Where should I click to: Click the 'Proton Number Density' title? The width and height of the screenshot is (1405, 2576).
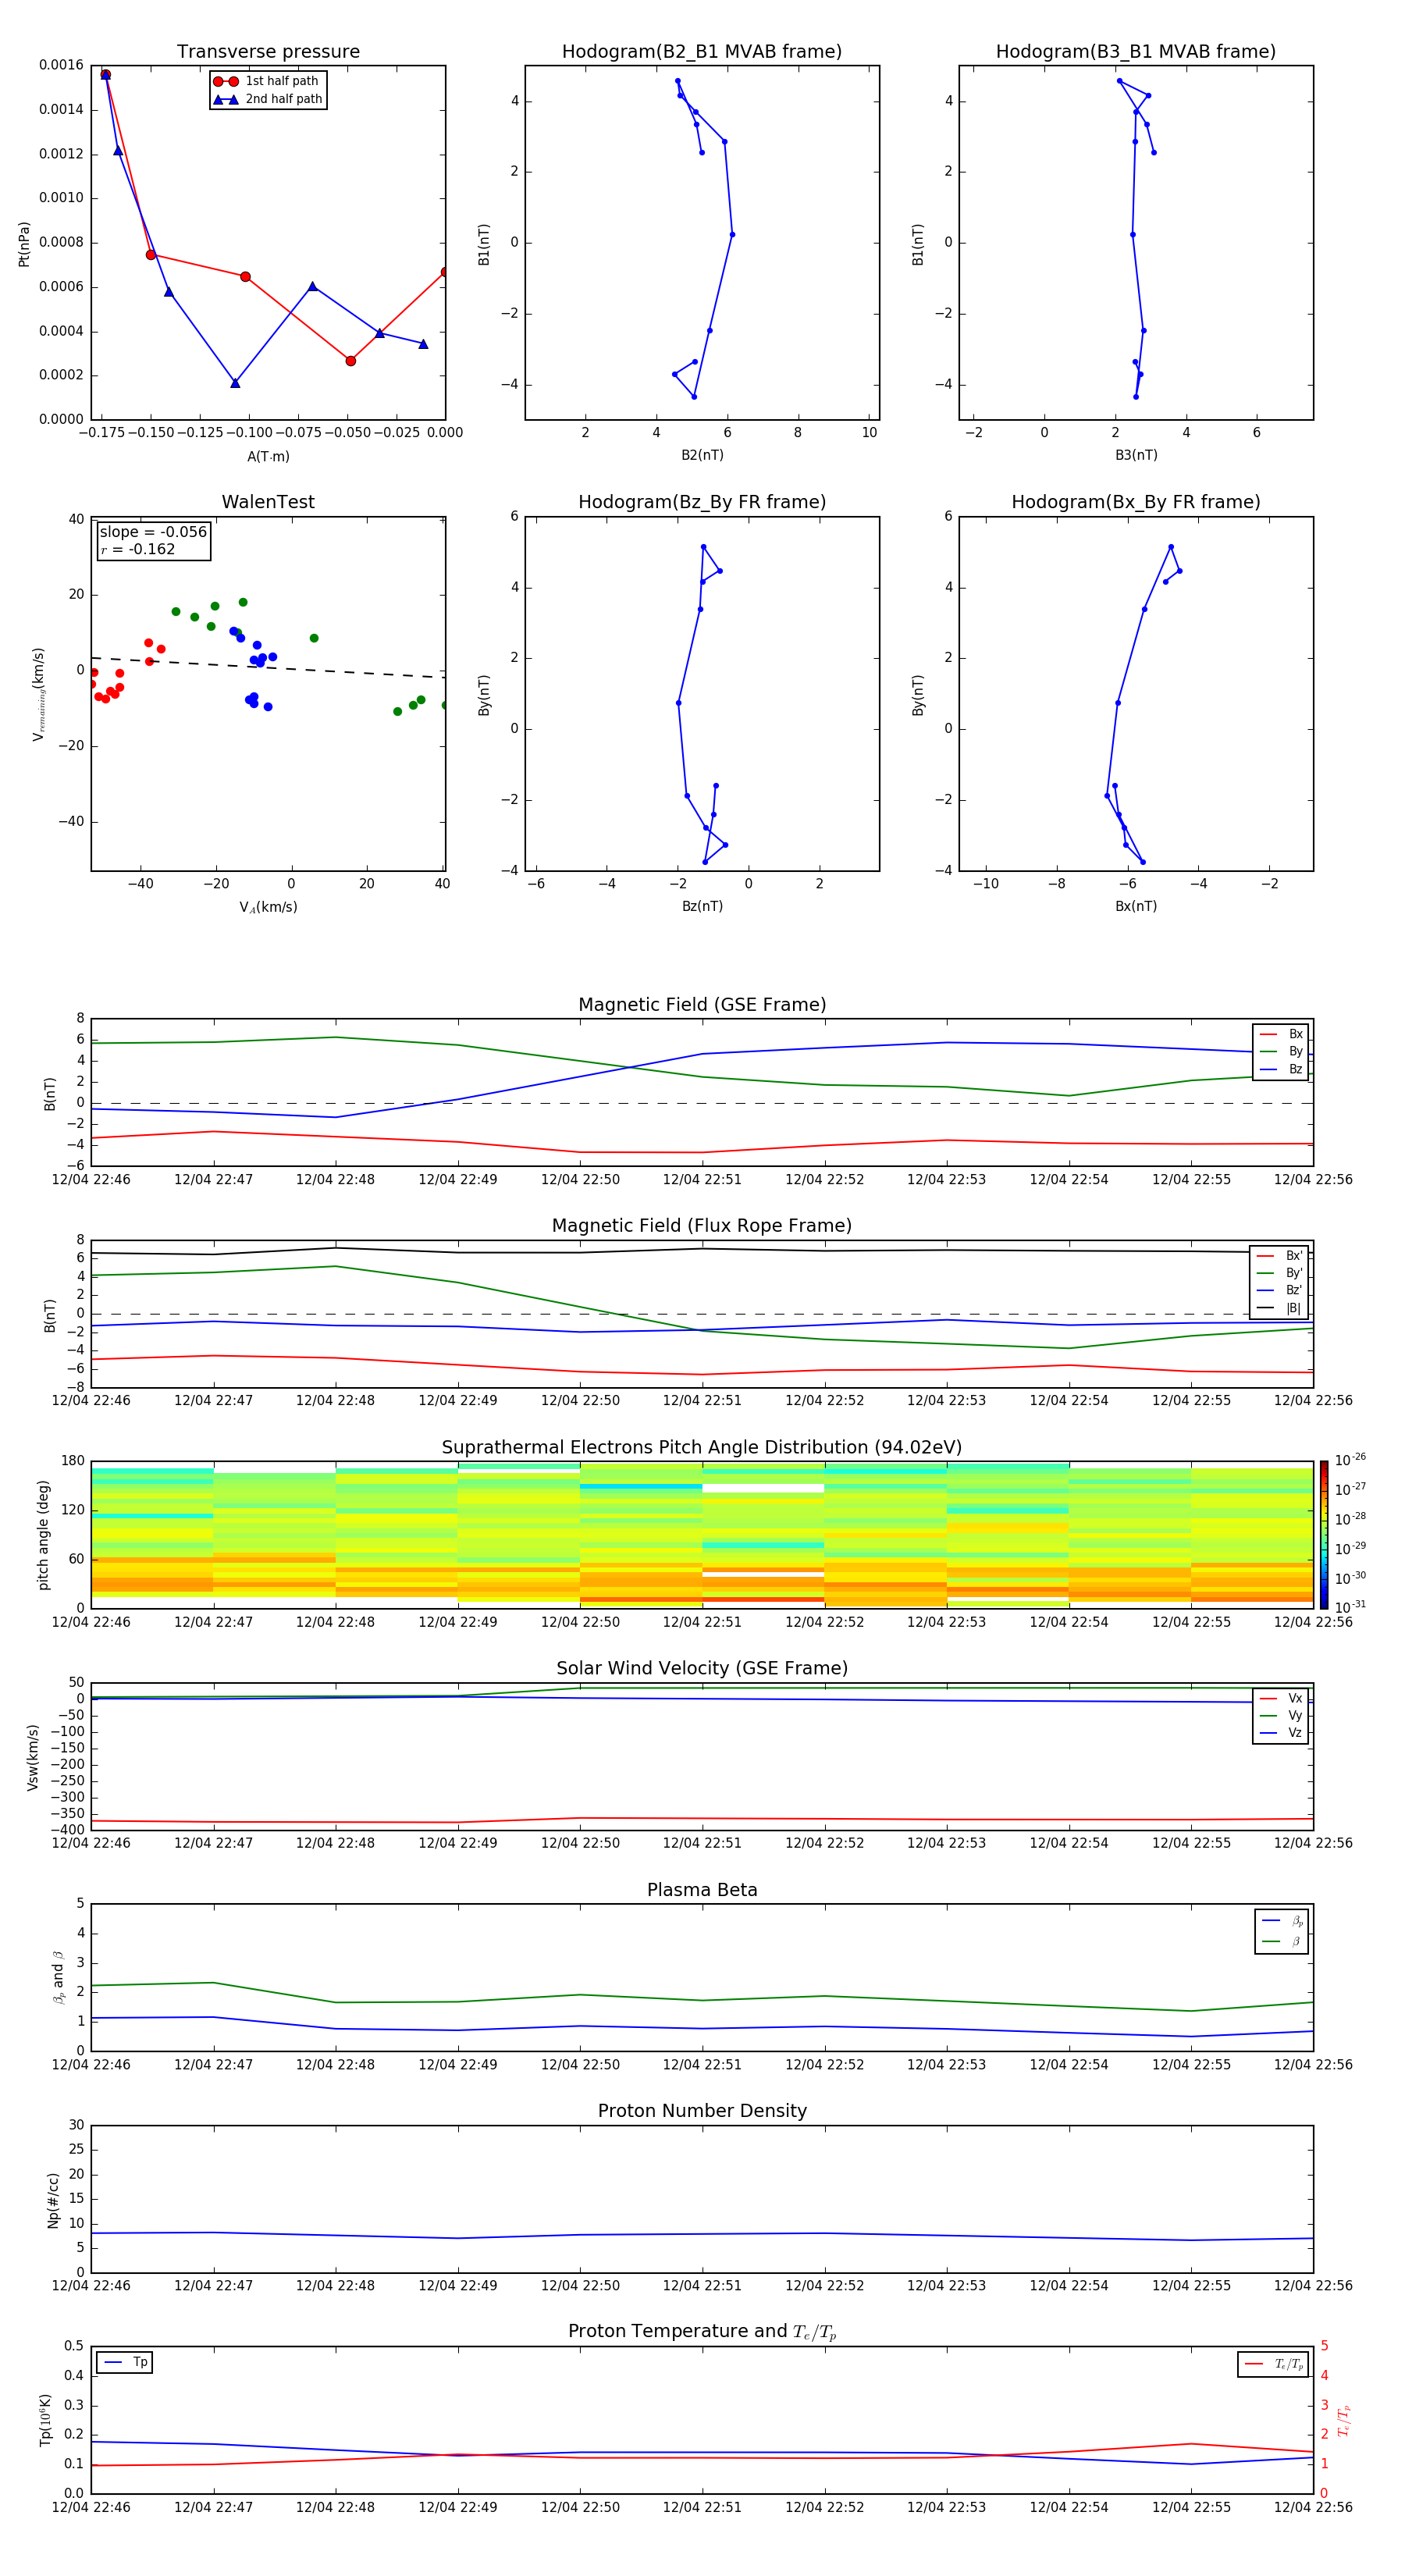(x=702, y=2111)
